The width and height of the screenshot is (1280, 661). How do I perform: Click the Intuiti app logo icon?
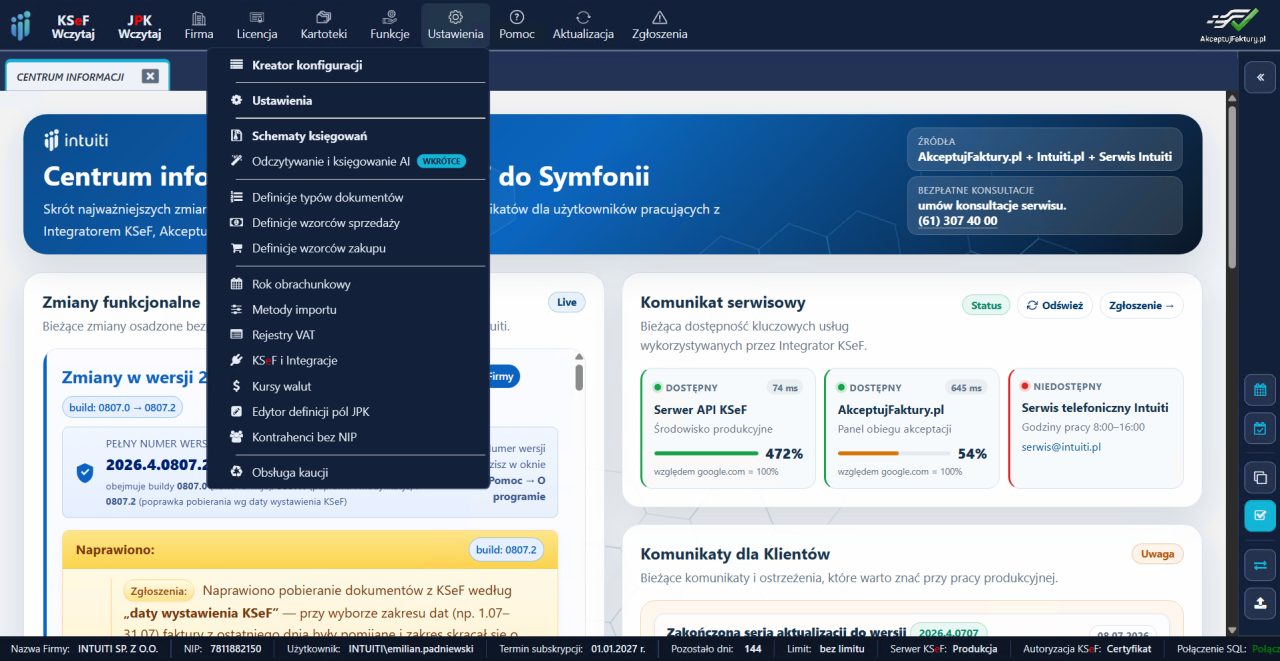21,25
